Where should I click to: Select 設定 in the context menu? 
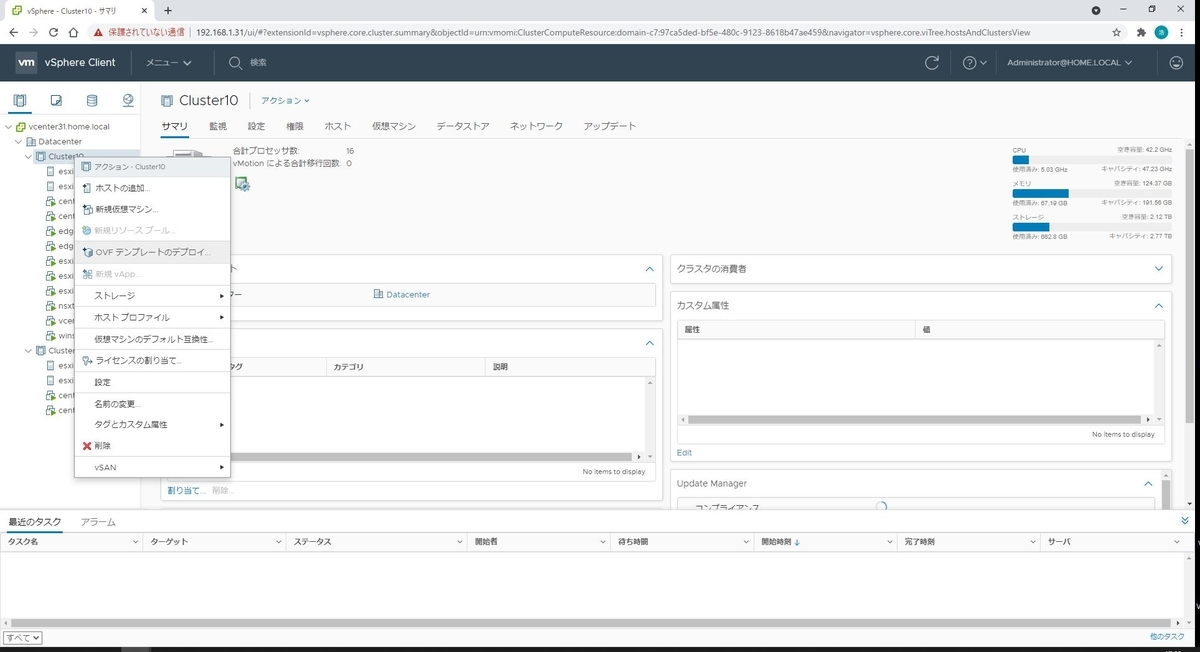pyautogui.click(x=152, y=382)
